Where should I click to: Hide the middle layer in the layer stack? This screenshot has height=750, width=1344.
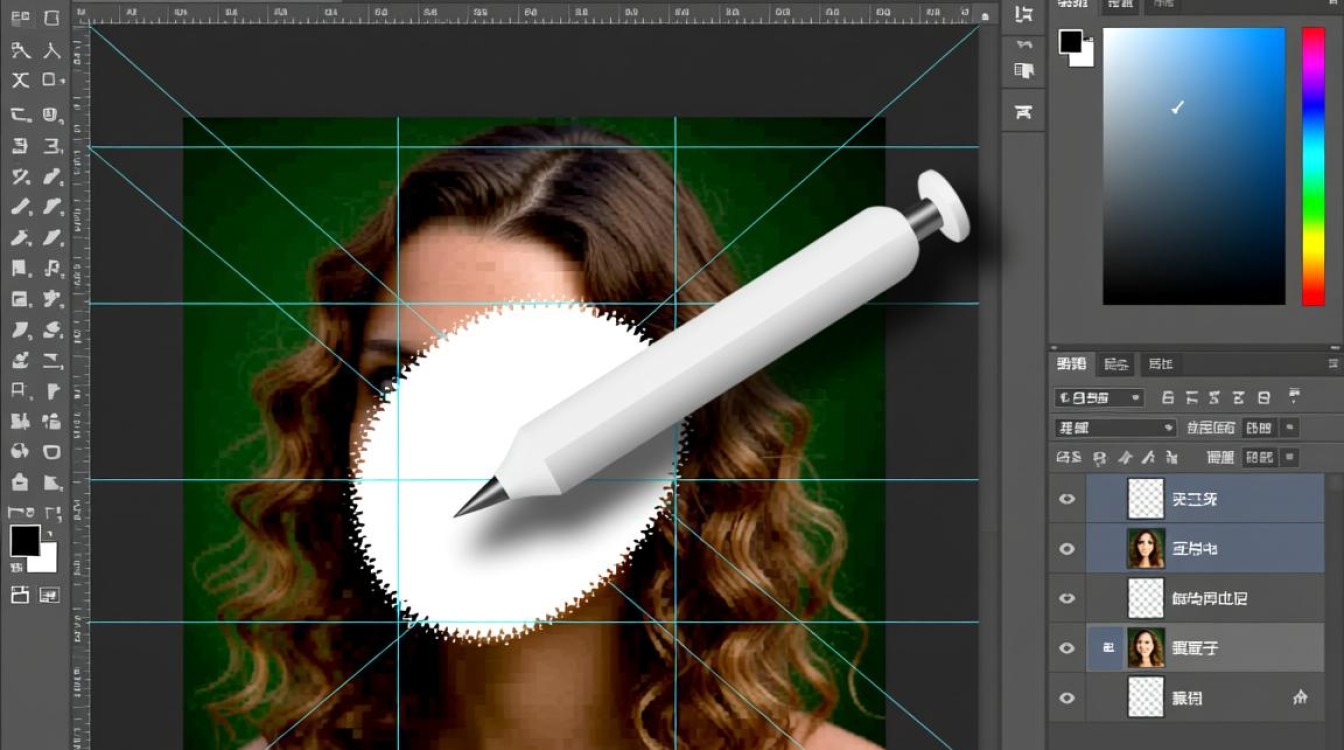click(x=1067, y=598)
